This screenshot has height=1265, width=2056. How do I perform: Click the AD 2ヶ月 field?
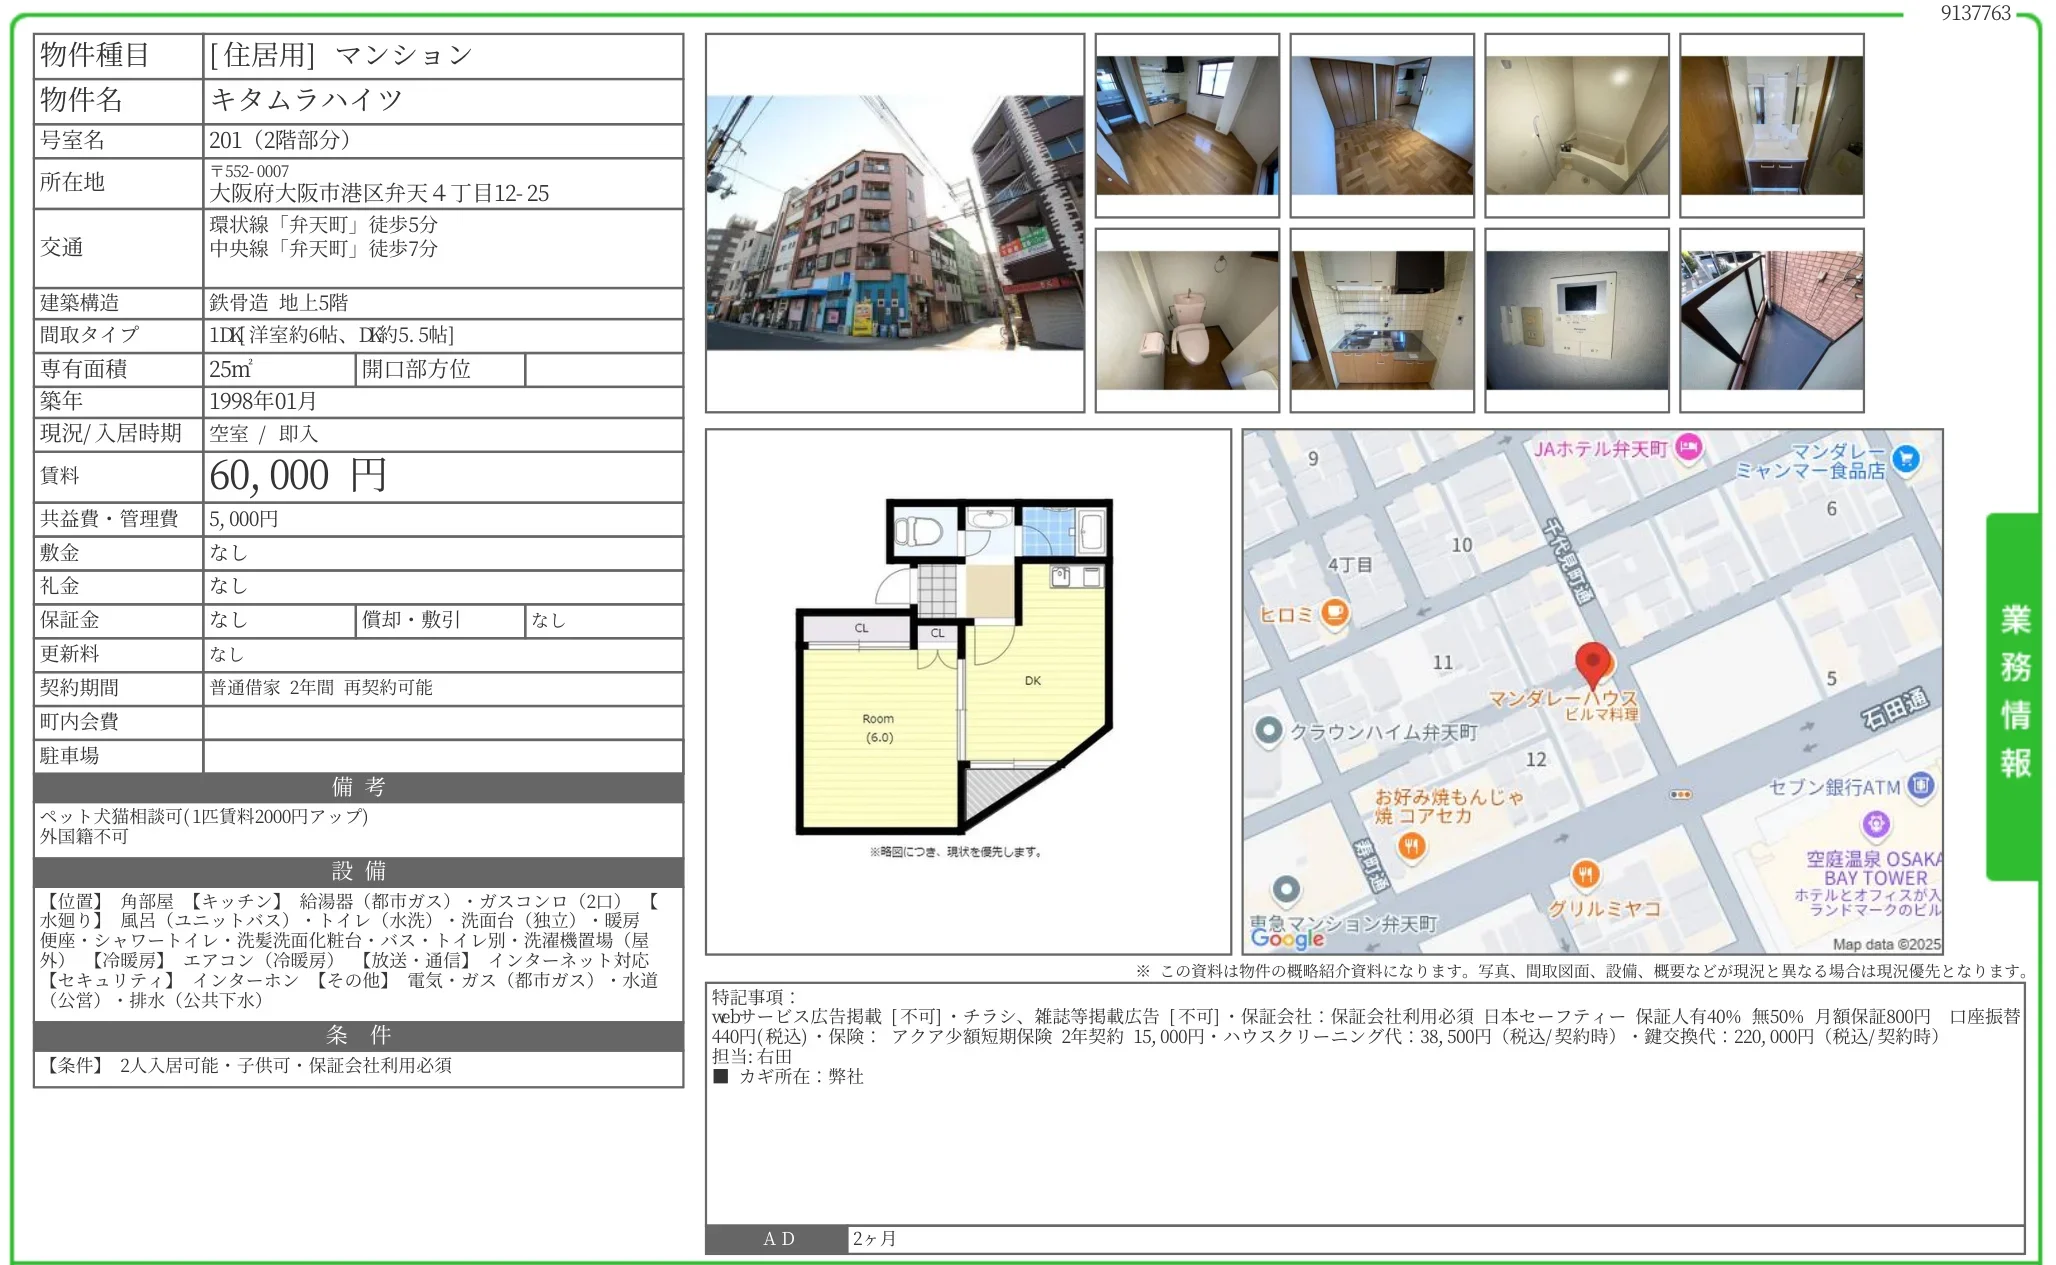(x=875, y=1239)
